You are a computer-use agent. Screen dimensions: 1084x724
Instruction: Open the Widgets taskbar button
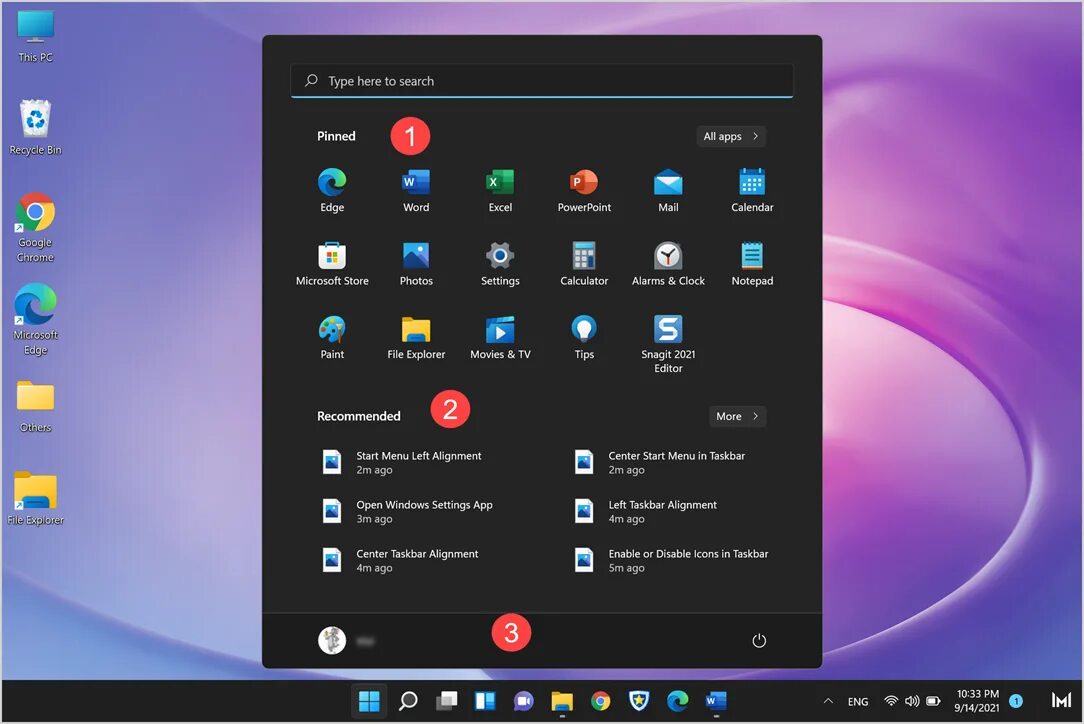click(485, 701)
